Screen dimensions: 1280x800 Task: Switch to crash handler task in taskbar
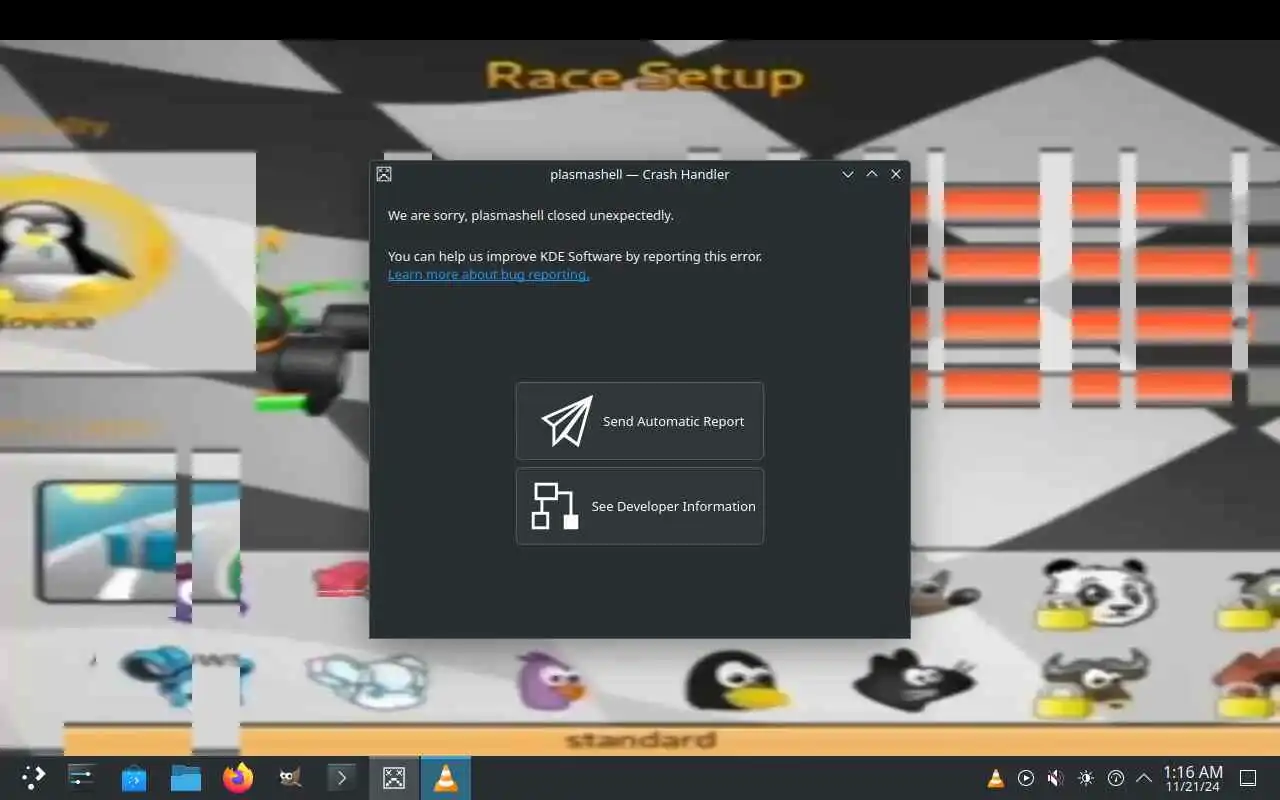(x=394, y=778)
